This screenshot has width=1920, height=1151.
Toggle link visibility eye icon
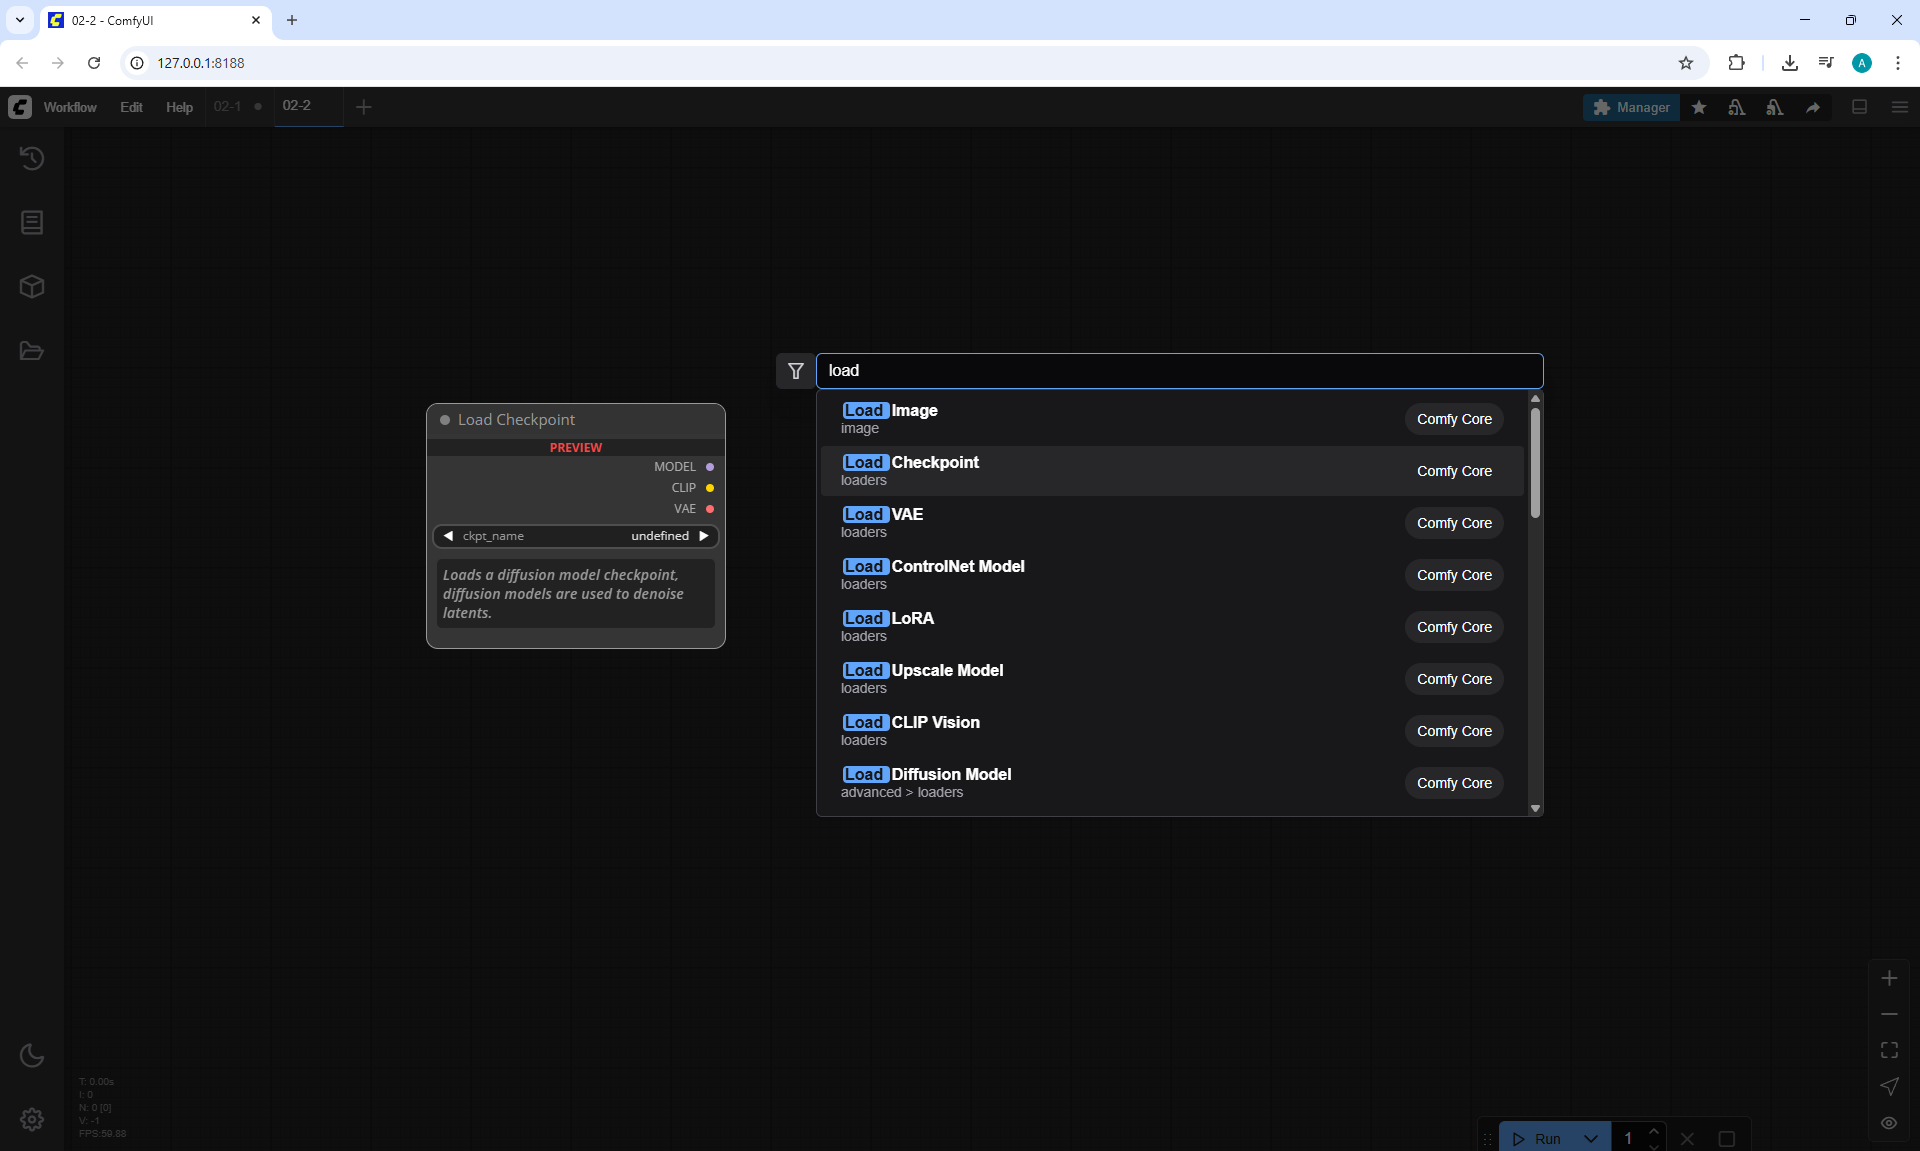[1889, 1123]
